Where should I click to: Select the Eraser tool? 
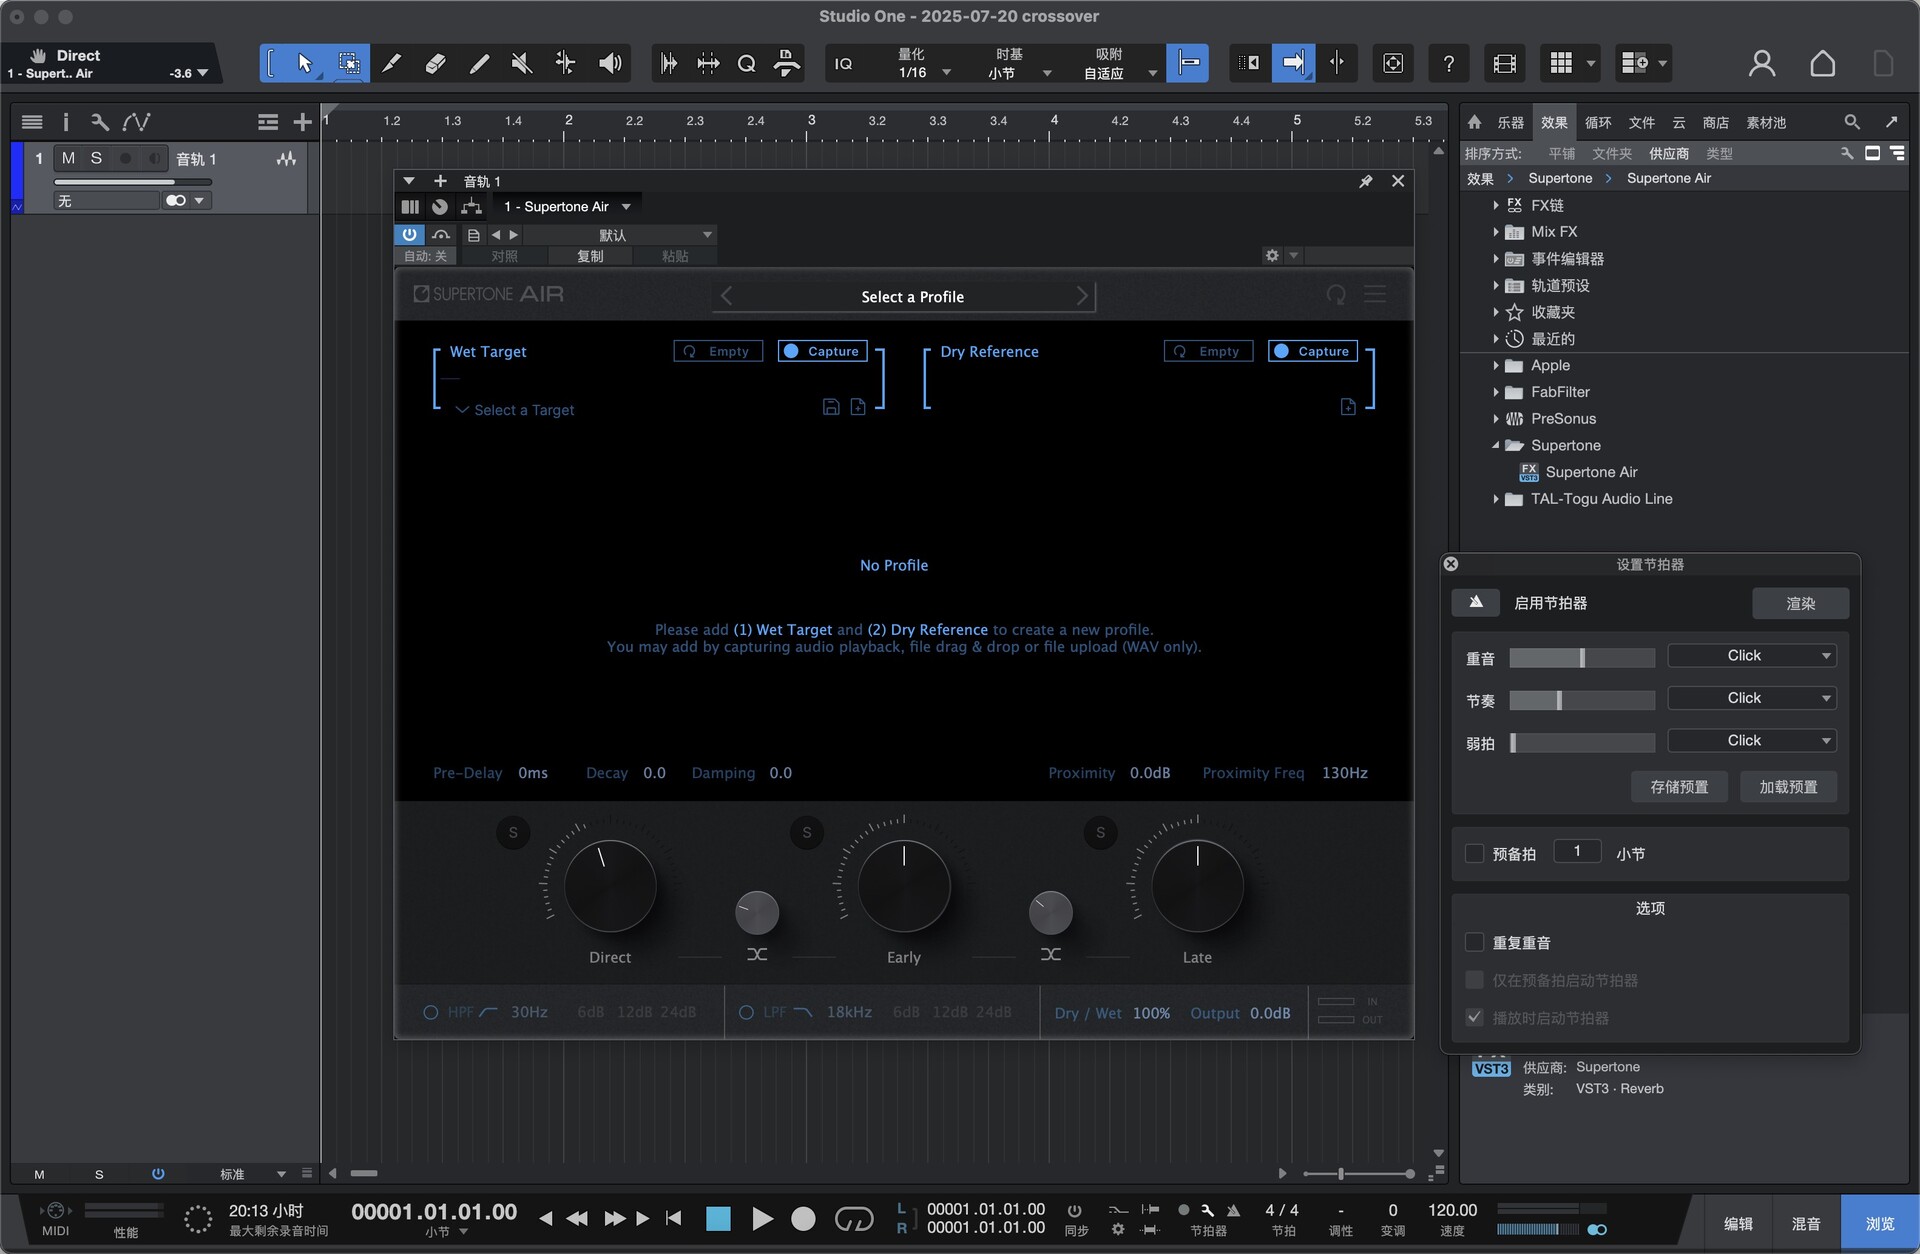point(435,63)
